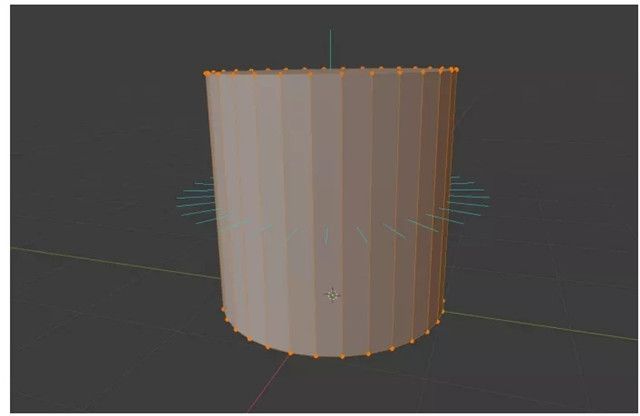Click the 3D cursor crosshair on the cylinder
This screenshot has height=416, width=640.
click(x=332, y=295)
